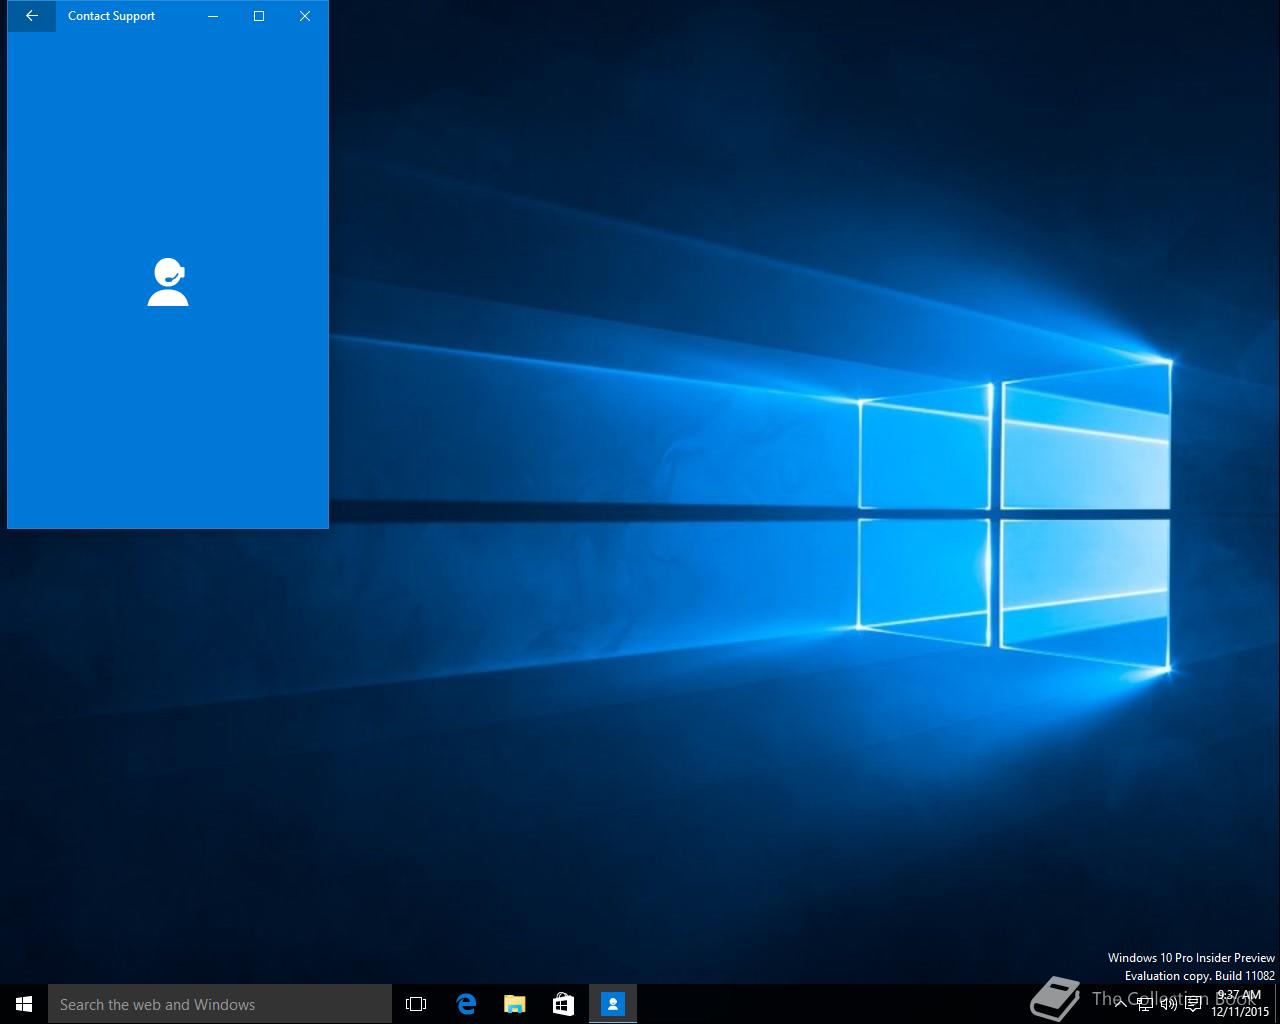Go back in Contact Support window
Viewport: 1280px width, 1024px height.
pos(31,16)
